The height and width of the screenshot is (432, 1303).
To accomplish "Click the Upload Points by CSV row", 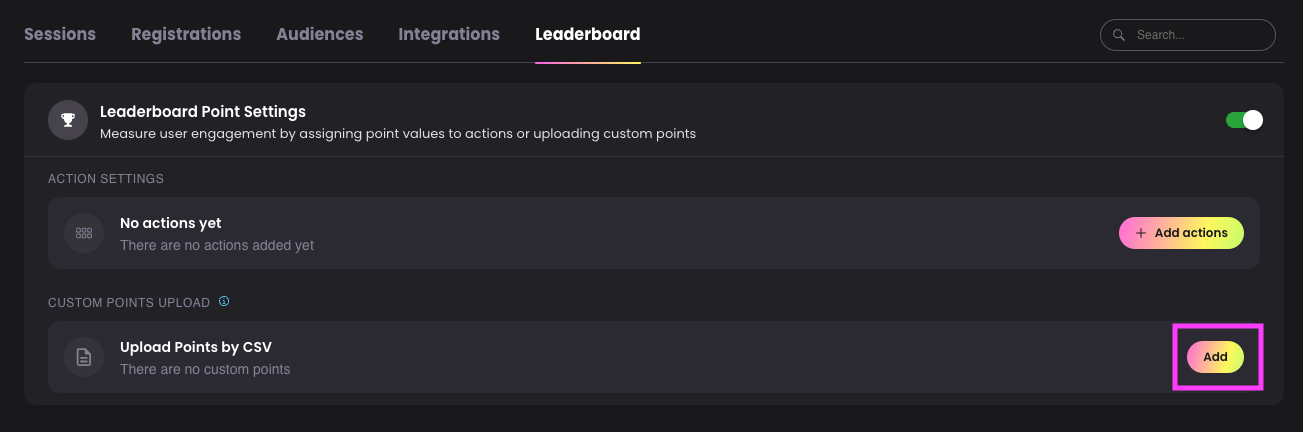I will (x=654, y=357).
